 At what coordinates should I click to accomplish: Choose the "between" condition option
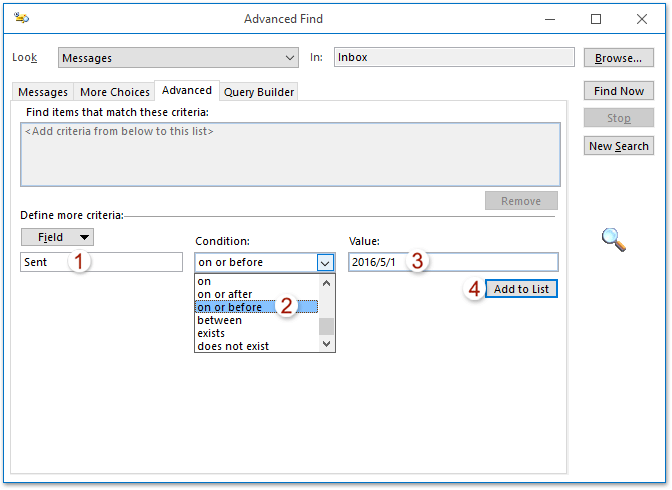coord(257,320)
